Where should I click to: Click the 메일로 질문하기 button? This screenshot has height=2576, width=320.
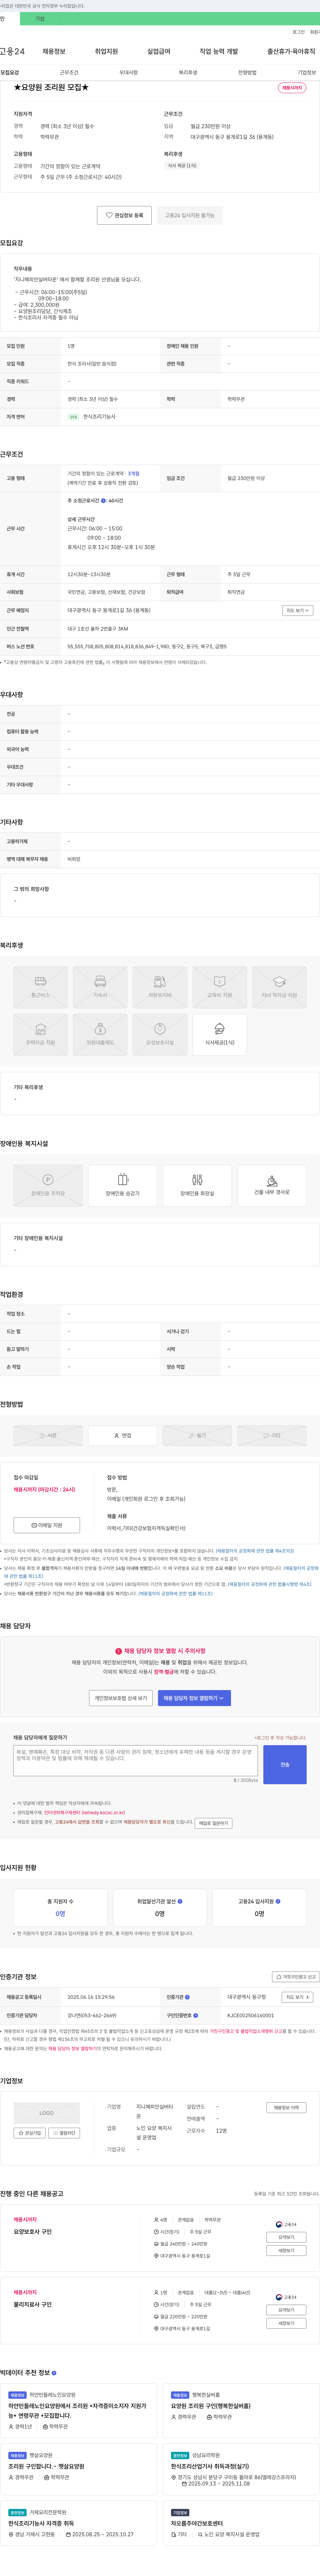click(213, 1823)
